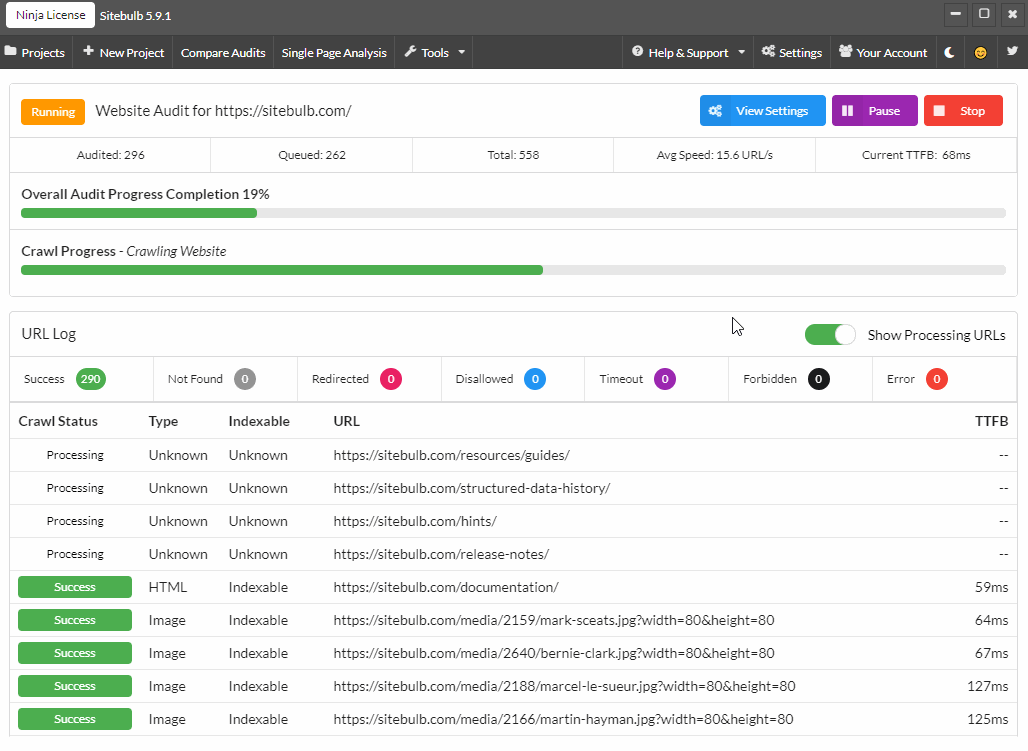Open Compare Audits
This screenshot has width=1028, height=751.
223,52
